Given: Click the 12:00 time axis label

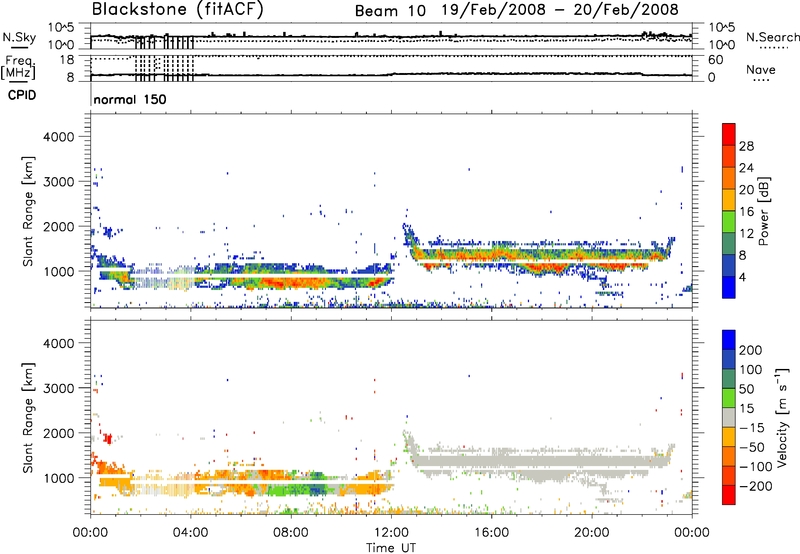Looking at the screenshot, I should pyautogui.click(x=391, y=533).
